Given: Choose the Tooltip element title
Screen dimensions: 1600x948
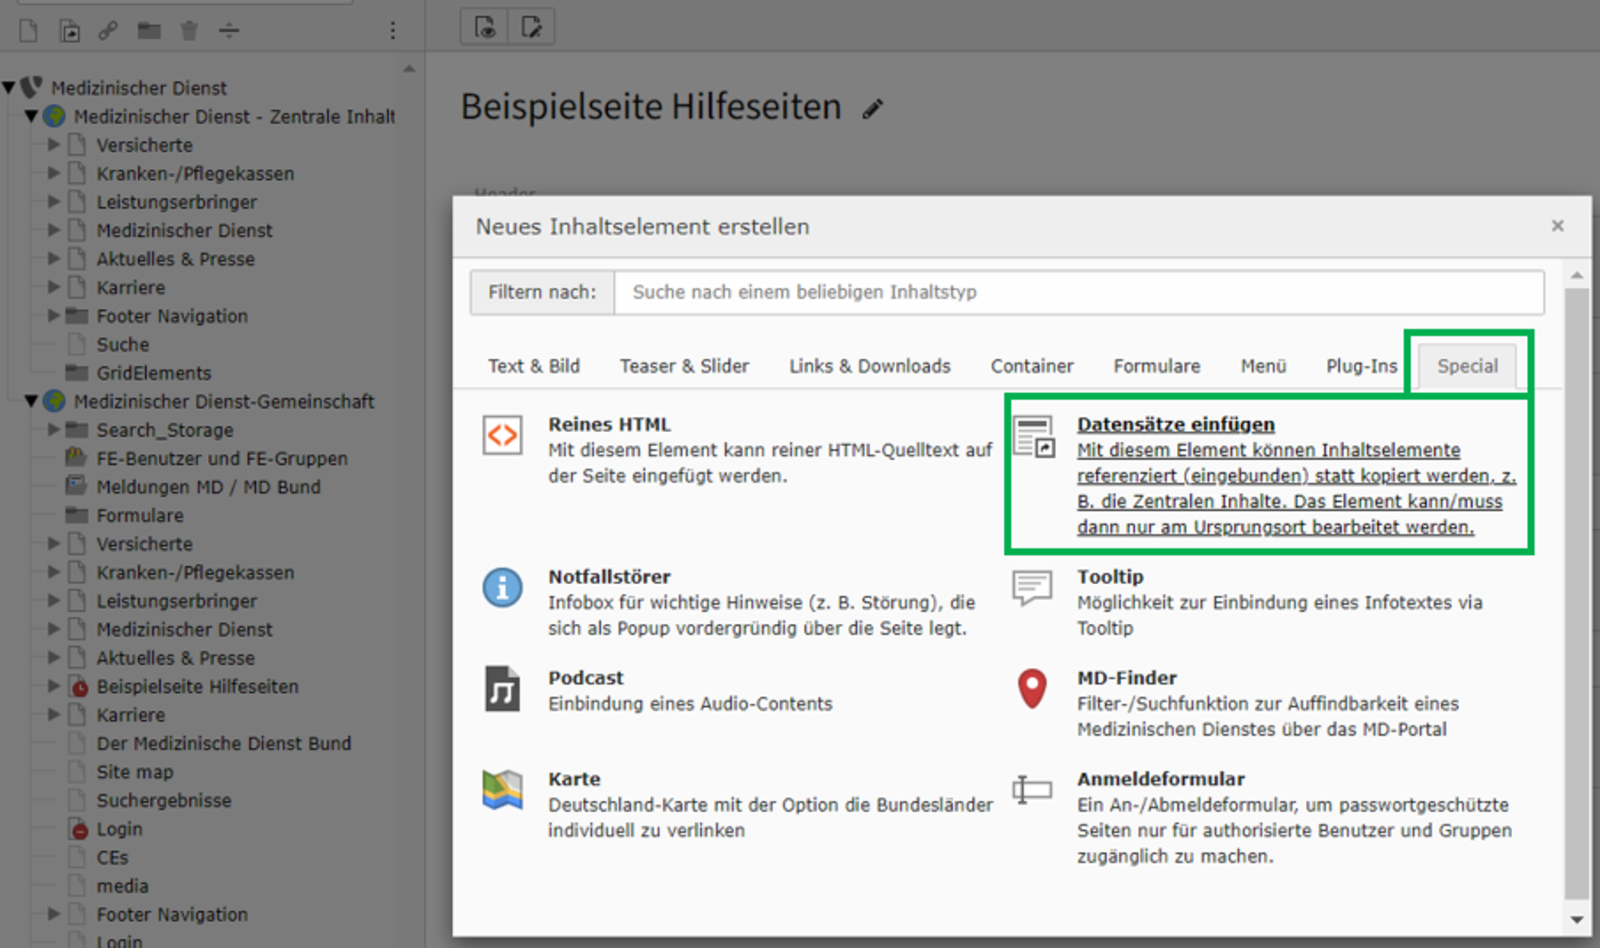Looking at the screenshot, I should tap(1110, 577).
